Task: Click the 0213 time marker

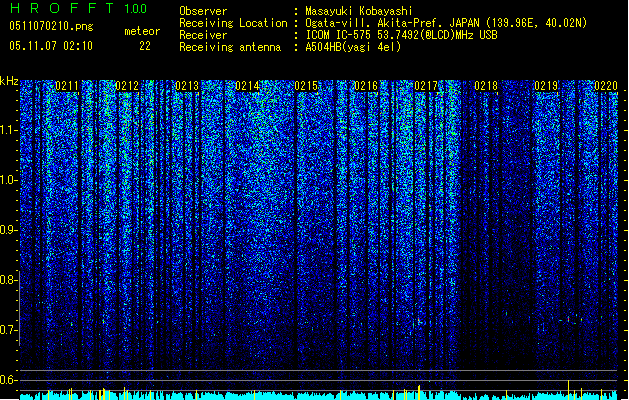Action: coord(187,86)
